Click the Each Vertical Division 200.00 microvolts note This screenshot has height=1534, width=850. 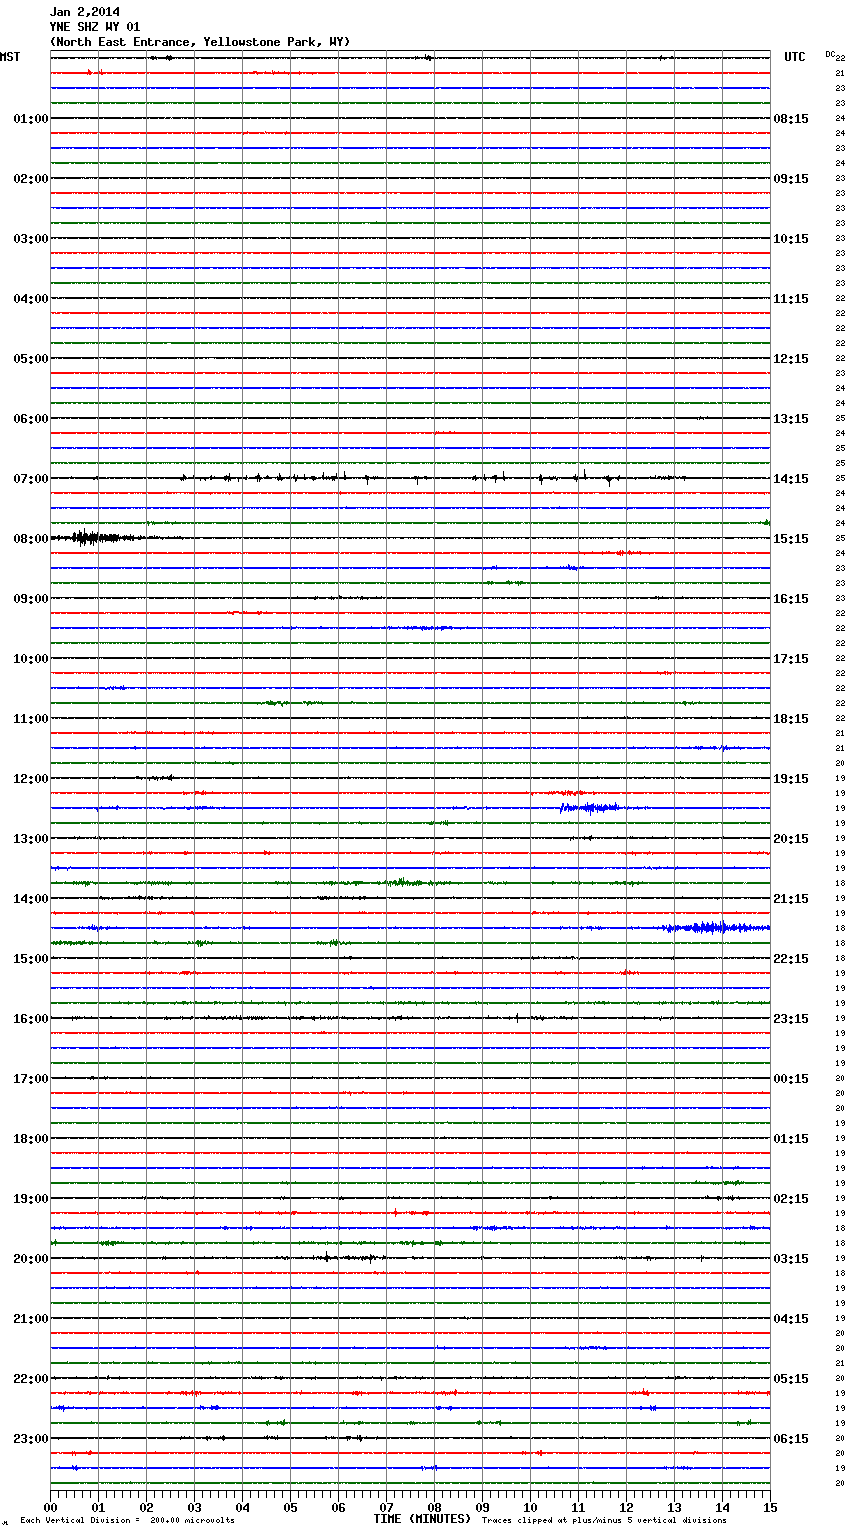coord(127,1520)
